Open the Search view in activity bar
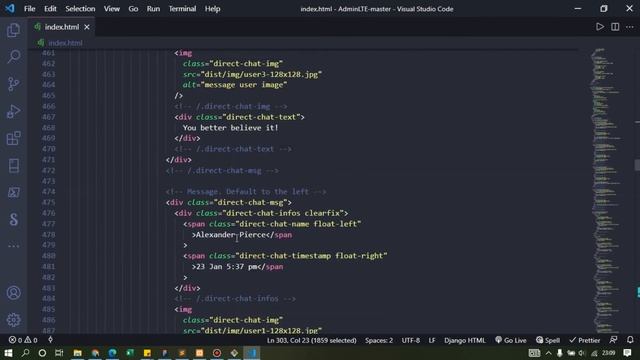 pos(13,56)
